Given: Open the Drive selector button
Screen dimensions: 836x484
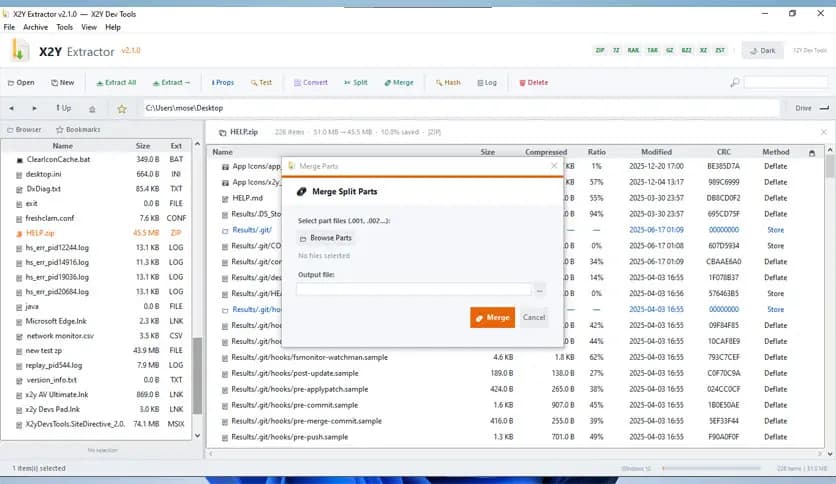Looking at the screenshot, I should (811, 108).
